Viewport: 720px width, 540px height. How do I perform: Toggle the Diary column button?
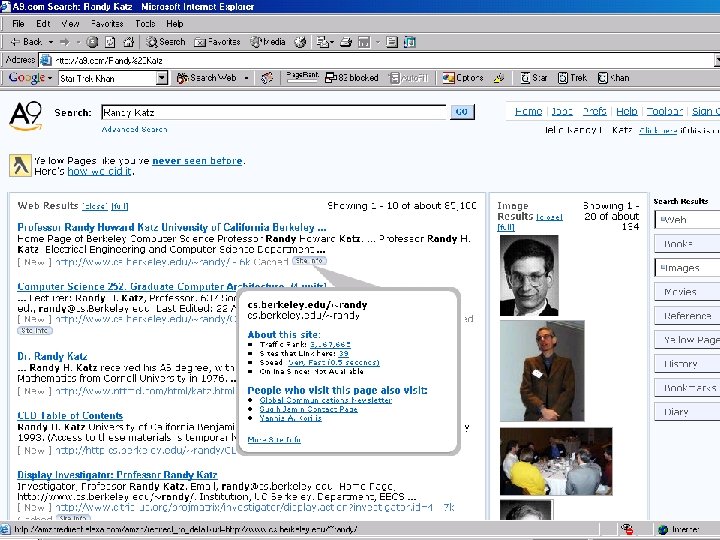click(687, 412)
